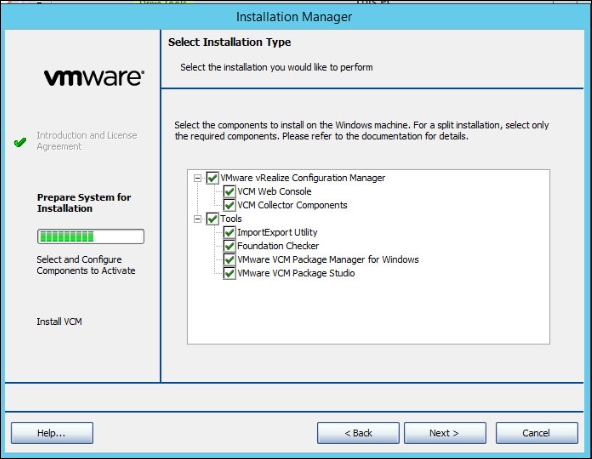Viewport: 592px width, 459px height.
Task: Toggle VMware VCM Package Studio checkbox
Action: click(229, 273)
